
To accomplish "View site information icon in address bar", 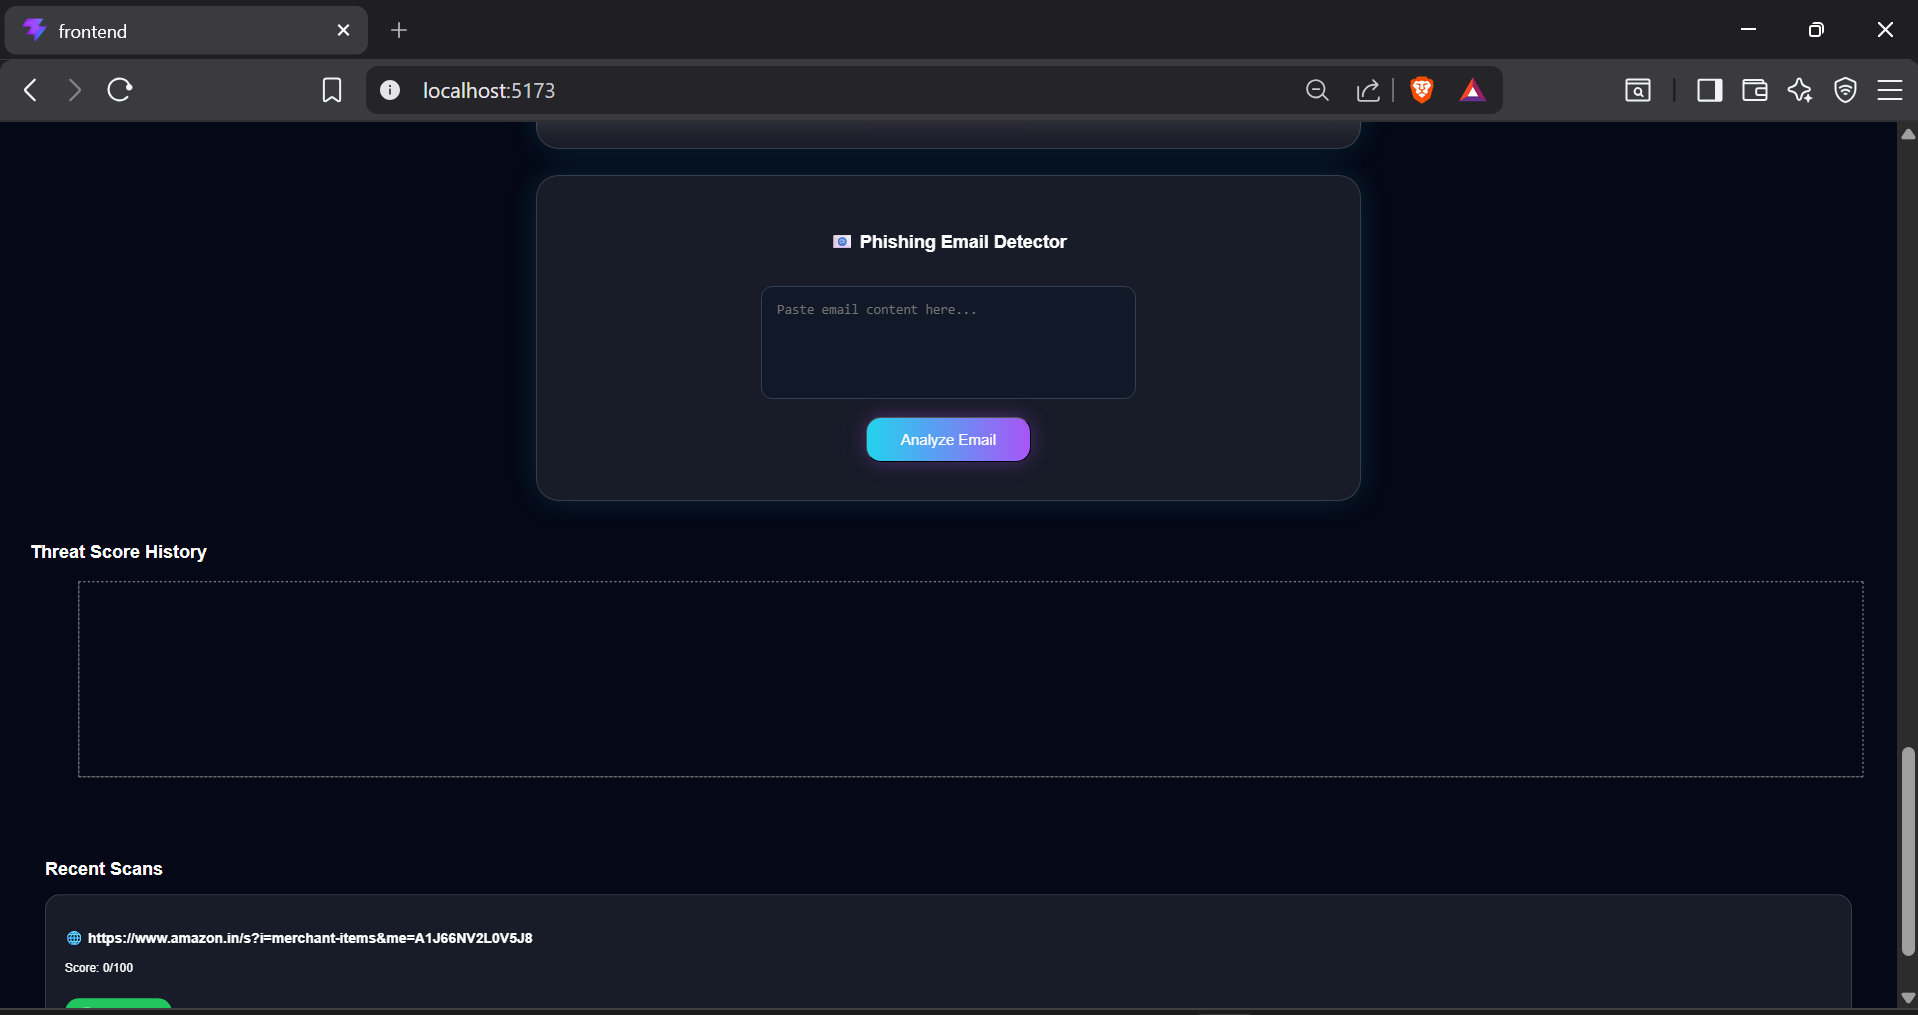I will point(390,90).
